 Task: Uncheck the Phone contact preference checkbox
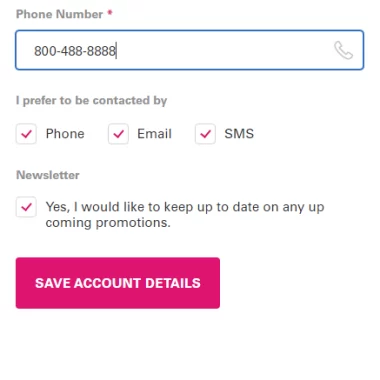pos(26,134)
